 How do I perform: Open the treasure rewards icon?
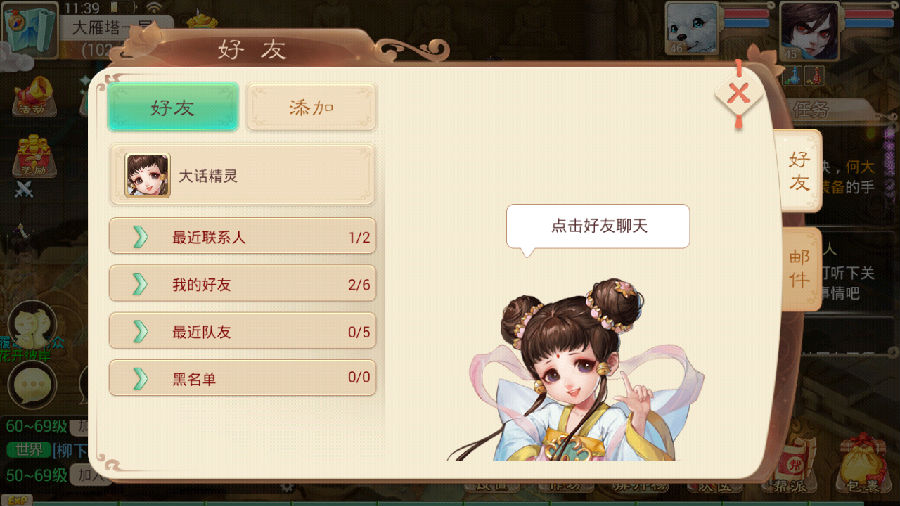[34, 156]
